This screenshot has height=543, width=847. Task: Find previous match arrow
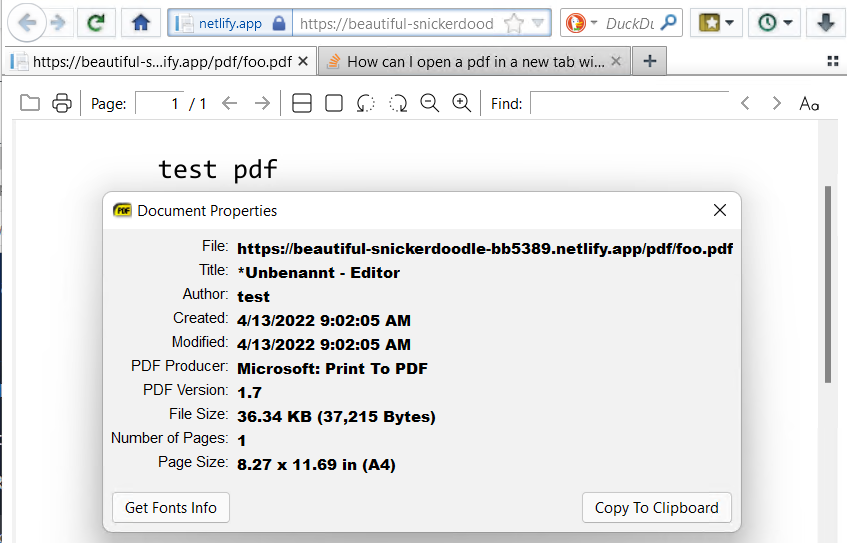(x=745, y=103)
